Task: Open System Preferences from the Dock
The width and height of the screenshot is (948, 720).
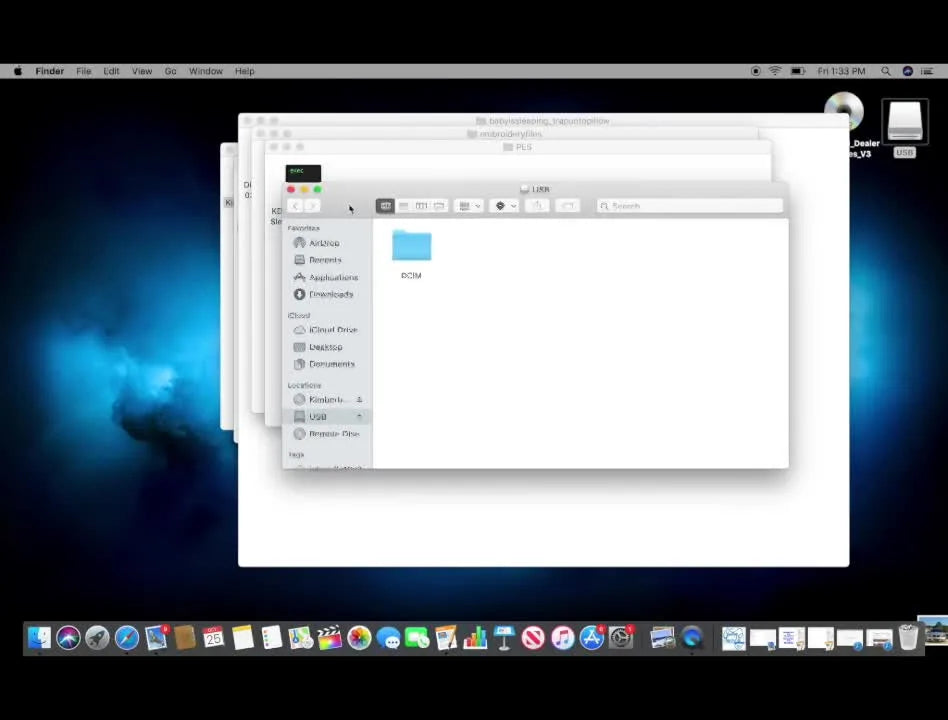Action: pyautogui.click(x=621, y=638)
